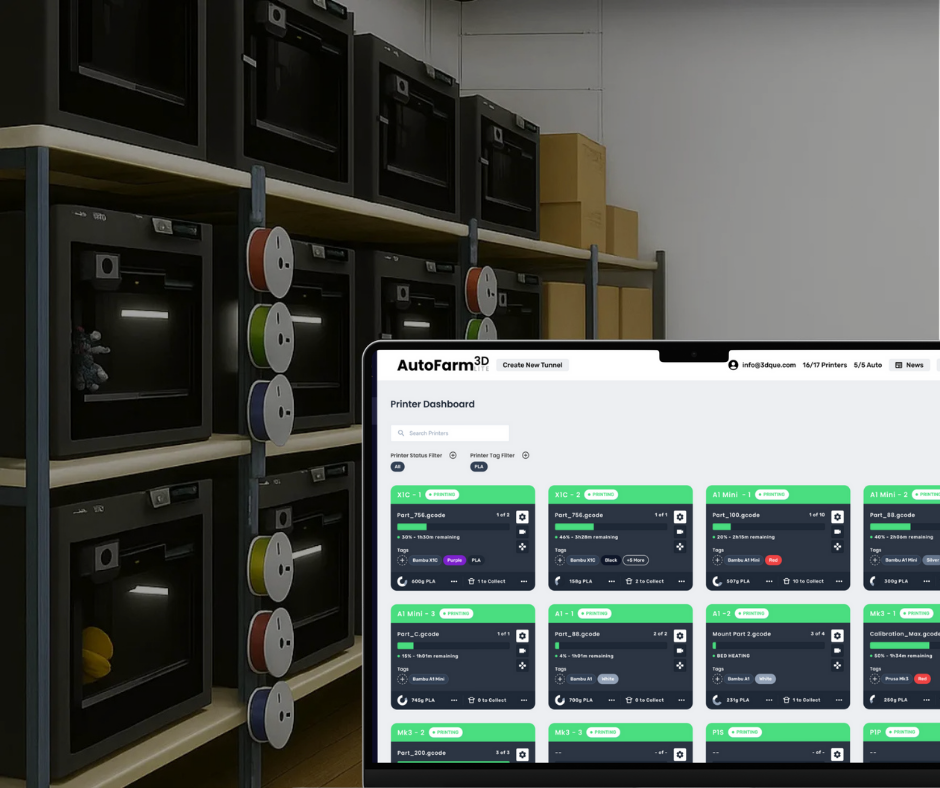Image resolution: width=940 pixels, height=788 pixels.
Task: Add a tag to A1 - 1 printer
Action: point(560,679)
